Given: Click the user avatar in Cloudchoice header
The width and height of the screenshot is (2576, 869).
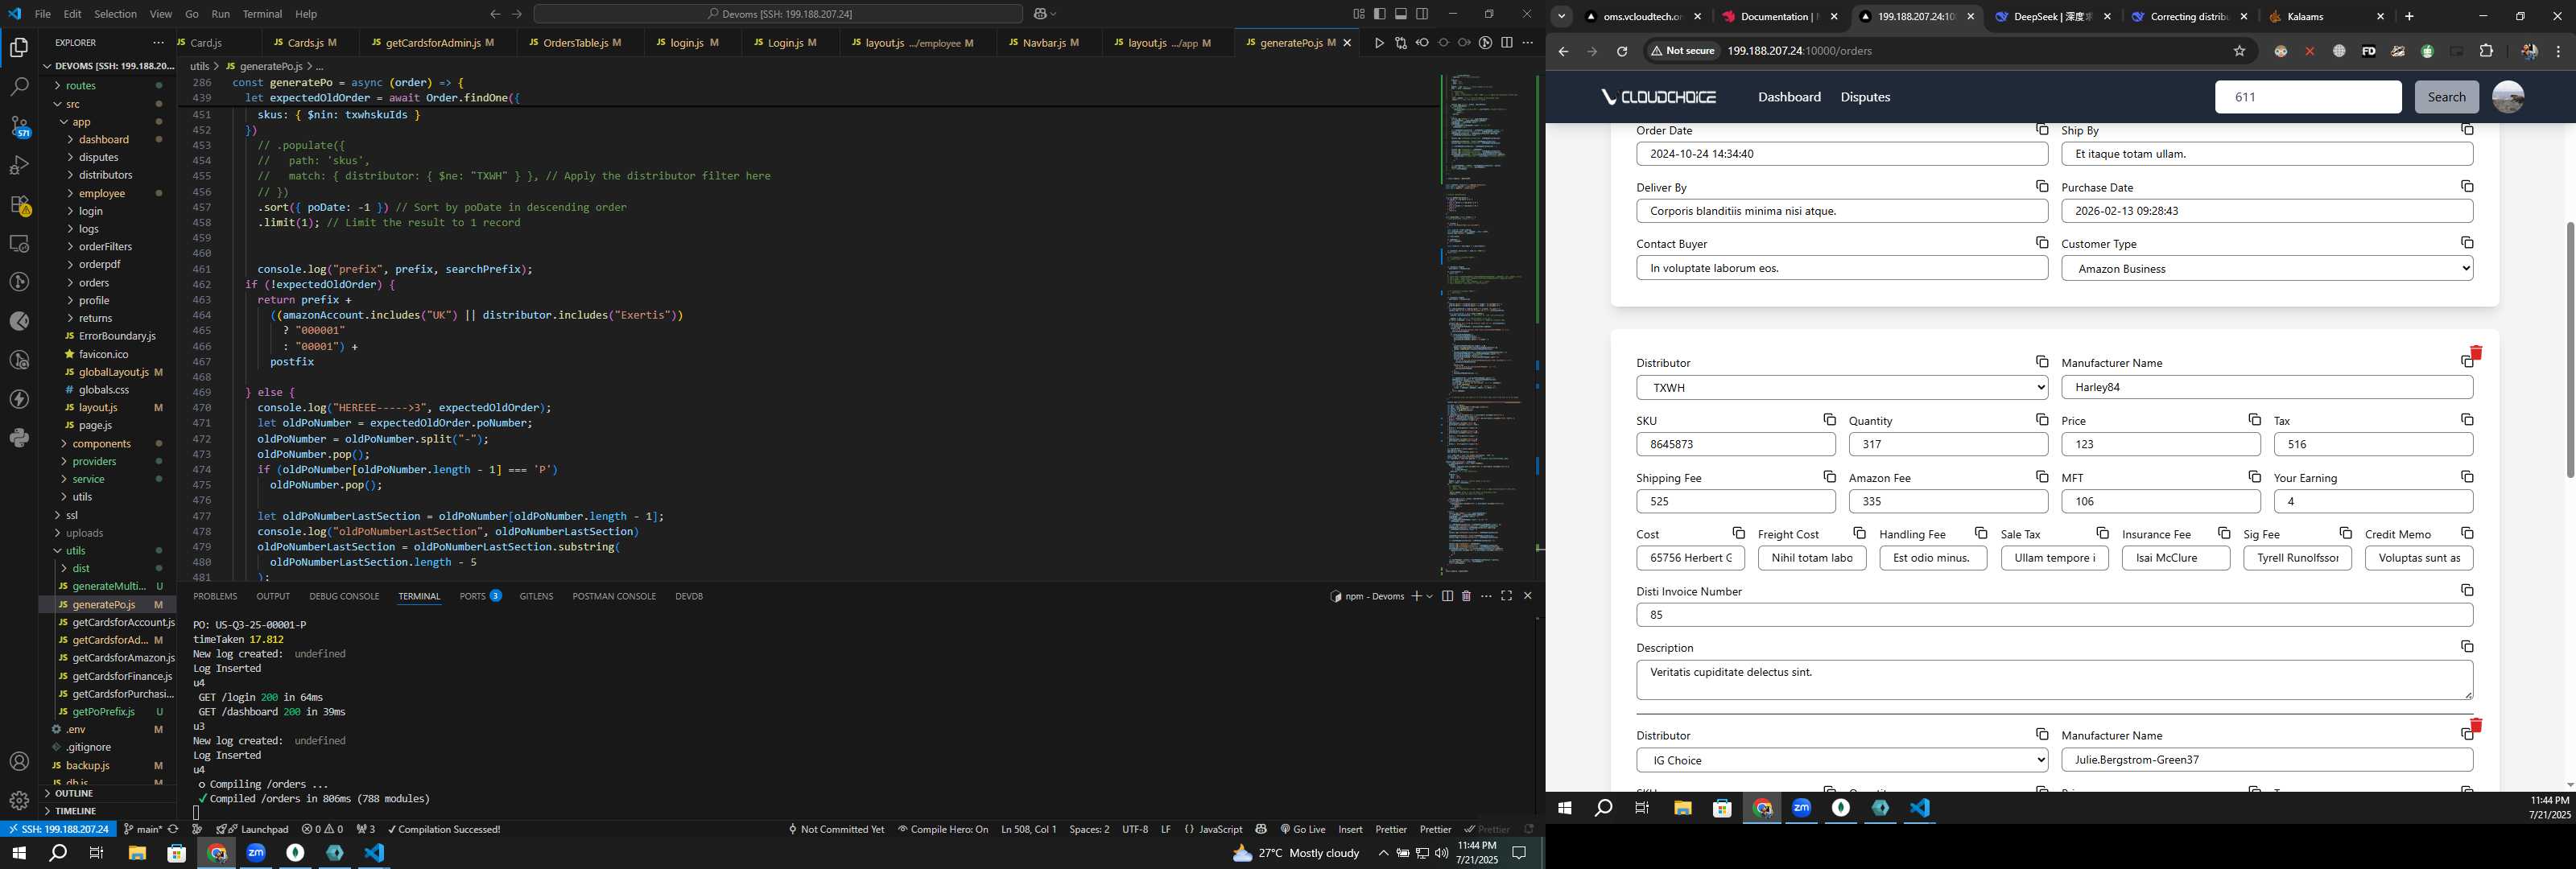Looking at the screenshot, I should [x=2507, y=97].
